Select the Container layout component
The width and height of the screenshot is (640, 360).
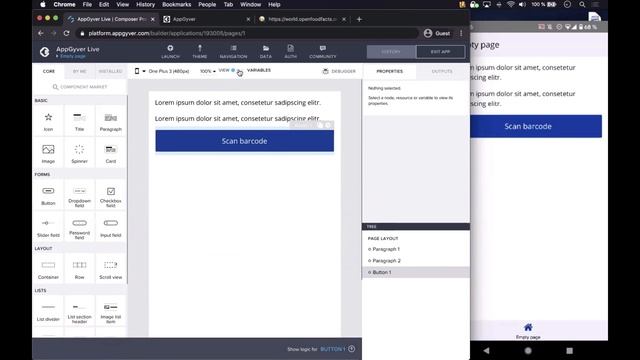(x=48, y=269)
